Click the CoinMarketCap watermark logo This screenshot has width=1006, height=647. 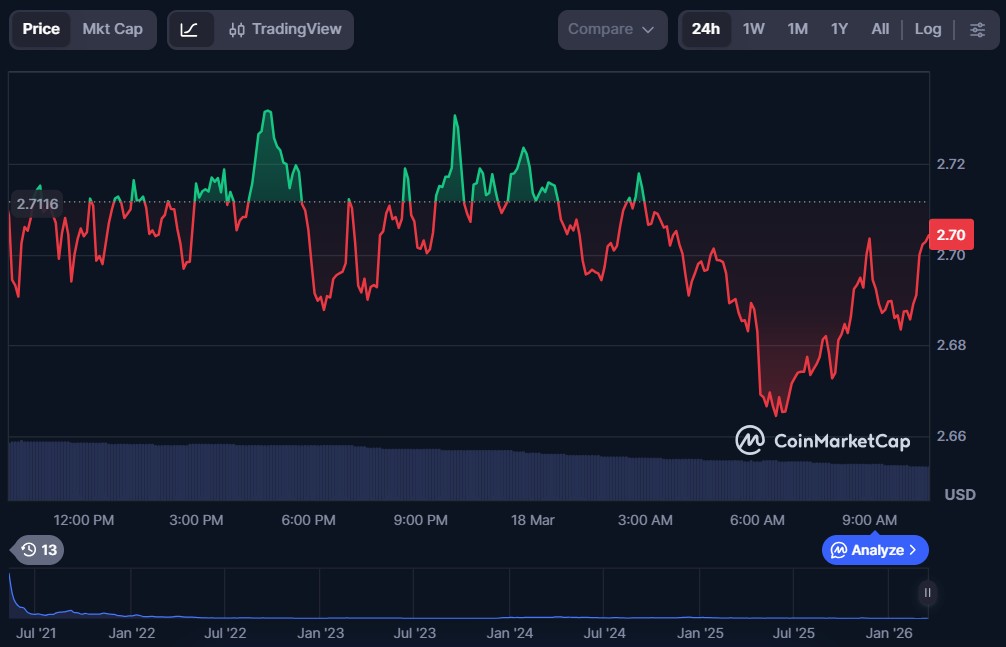point(823,440)
